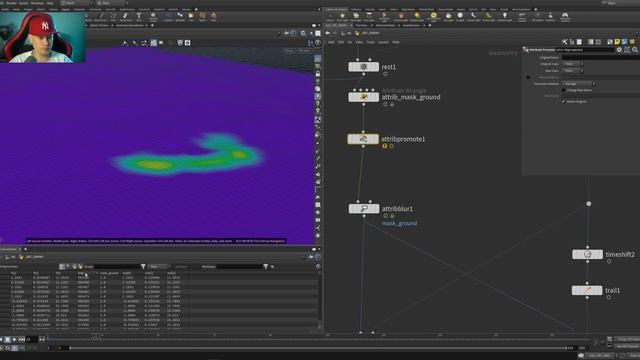640x360 pixels.
Task: Click the network editor wrench tools icon
Action: [564, 42]
